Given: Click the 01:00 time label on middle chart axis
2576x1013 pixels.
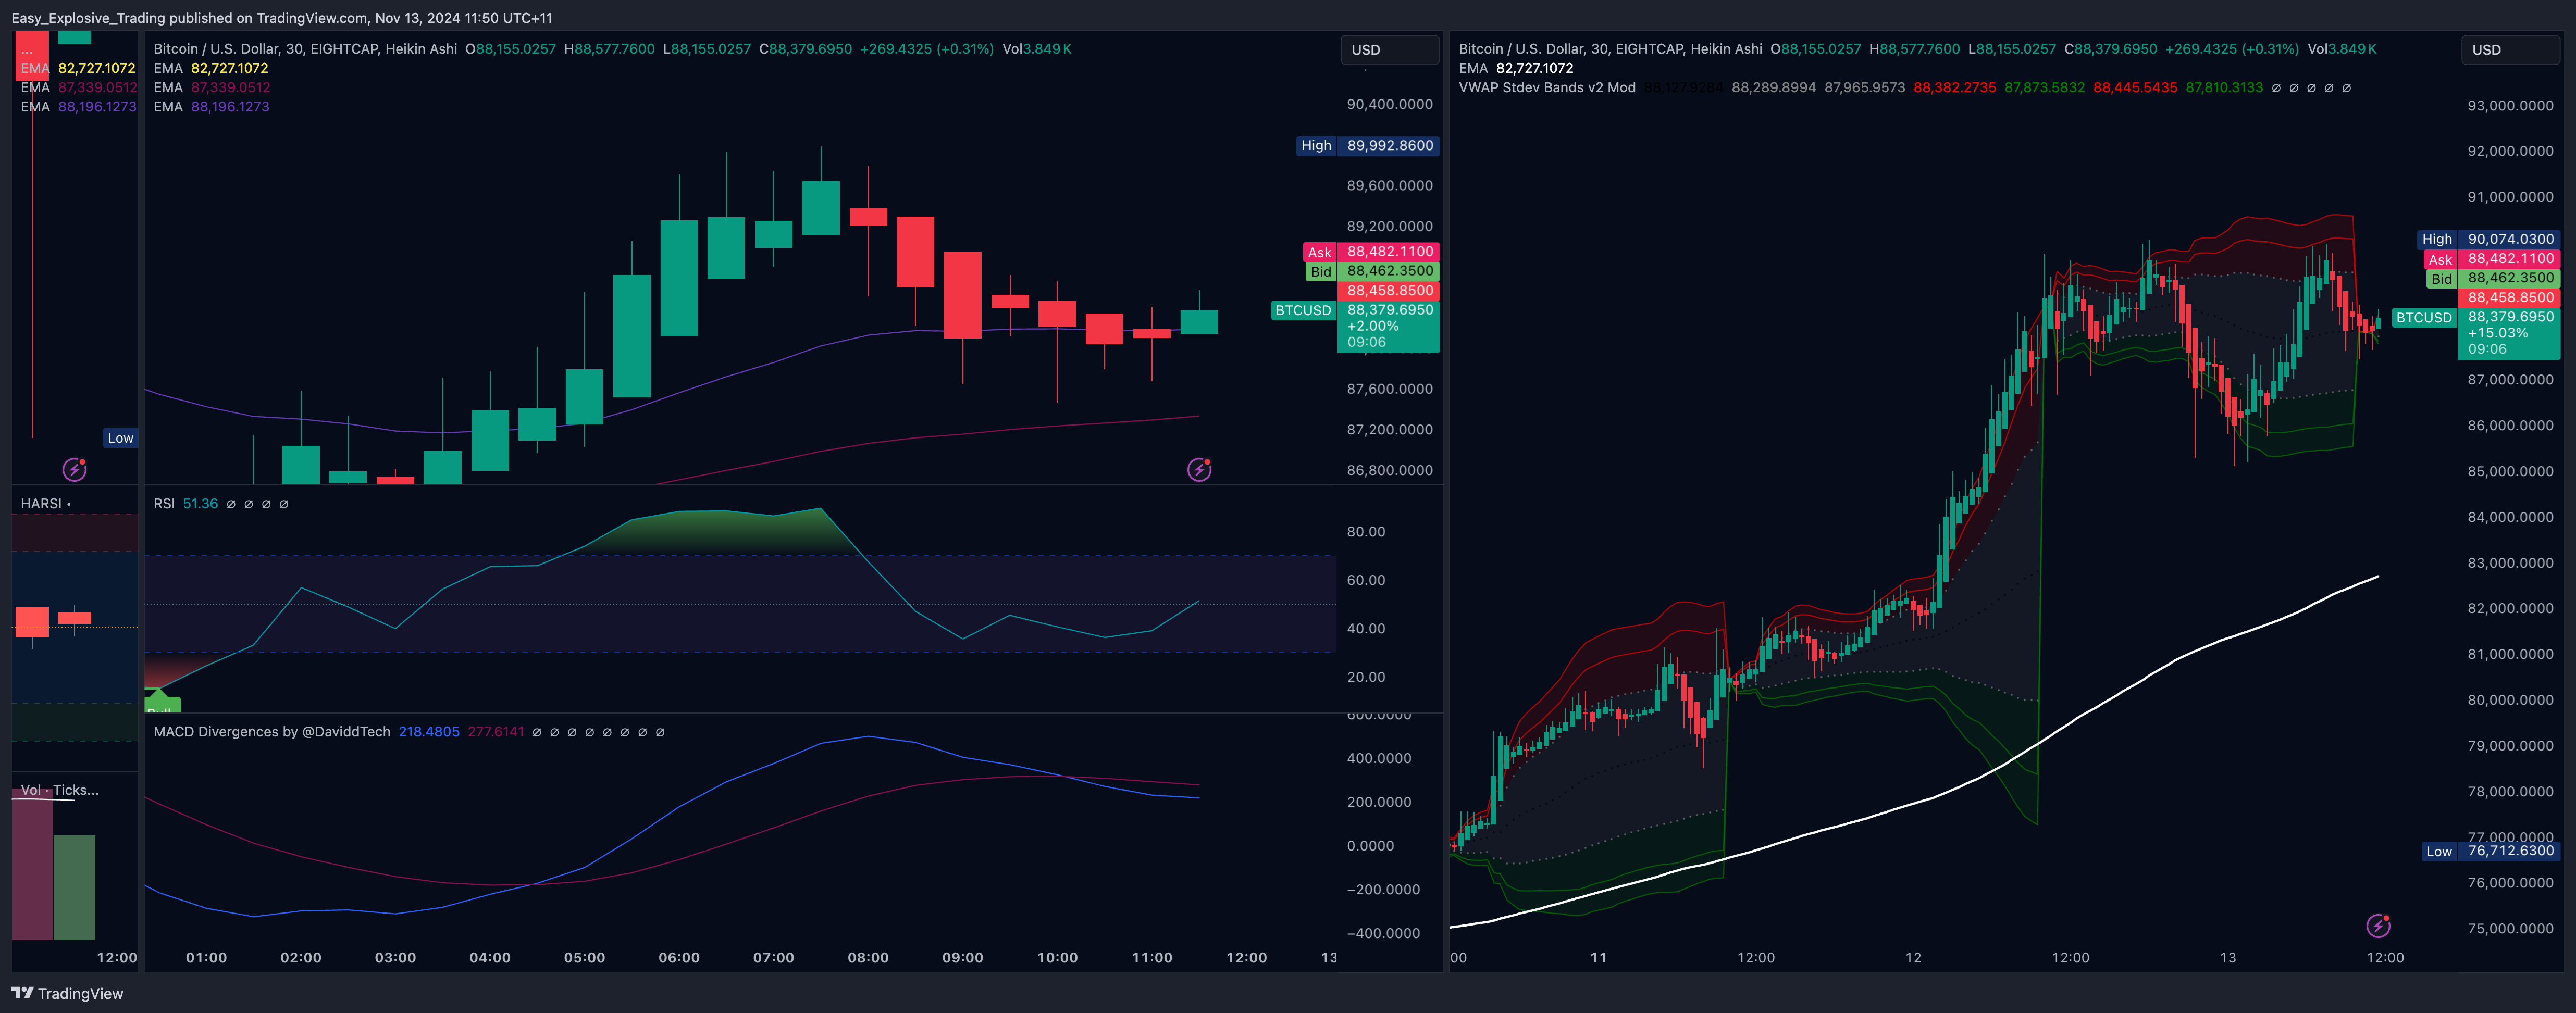Looking at the screenshot, I should [206, 958].
